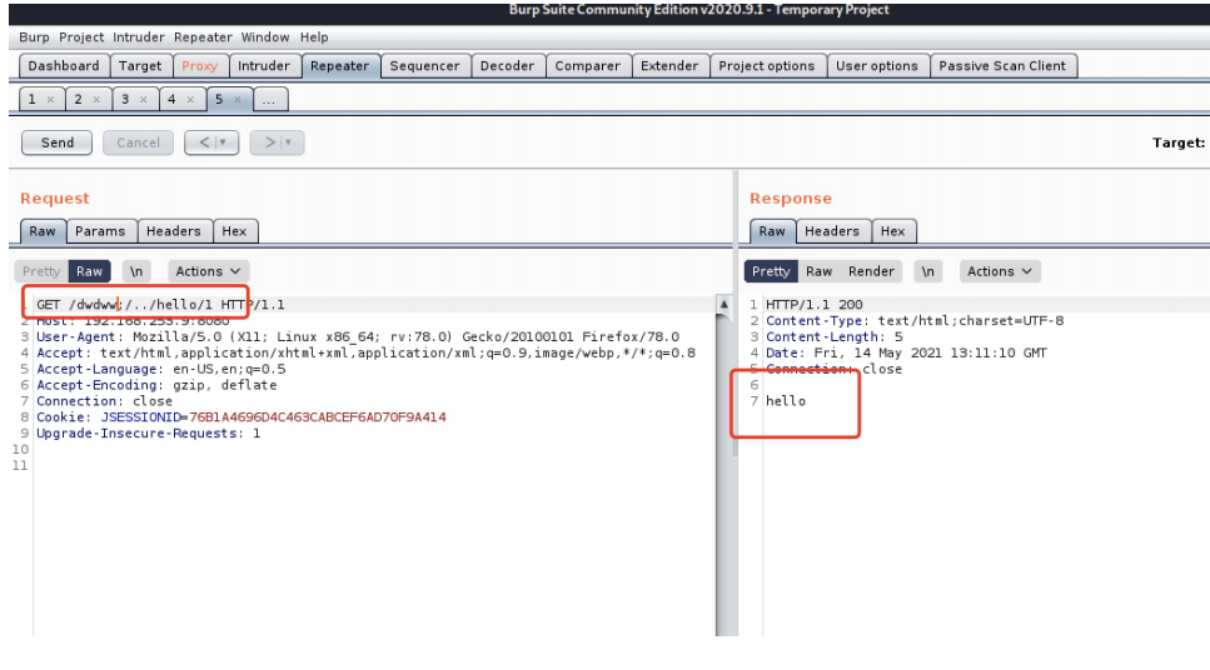This screenshot has height=670, width=1210.
Task: Click the JSESSIONID cookie value
Action: tap(317, 417)
